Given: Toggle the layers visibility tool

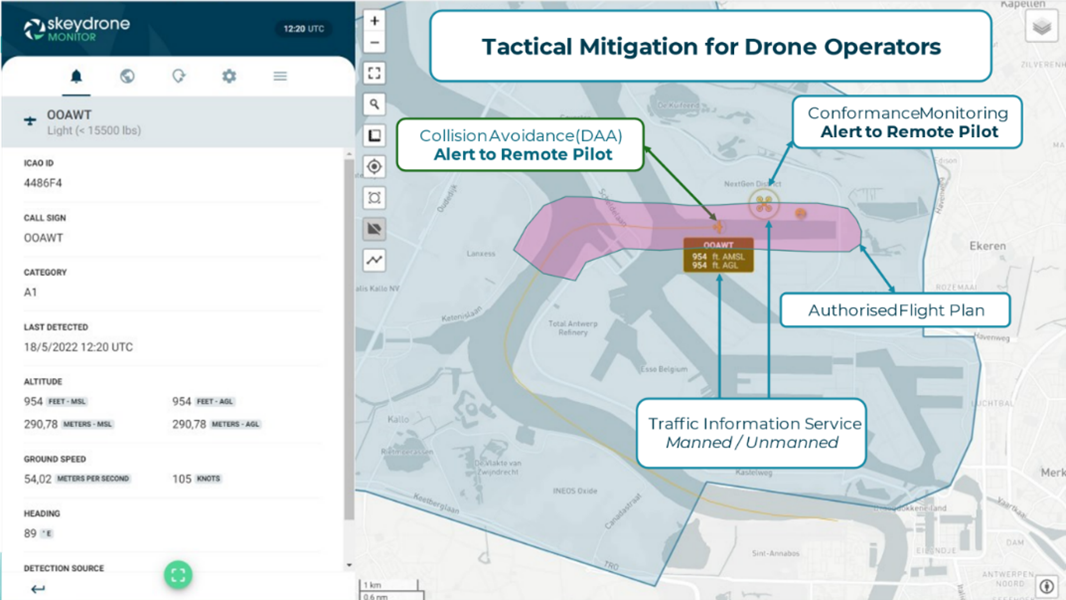Looking at the screenshot, I should click(374, 229).
